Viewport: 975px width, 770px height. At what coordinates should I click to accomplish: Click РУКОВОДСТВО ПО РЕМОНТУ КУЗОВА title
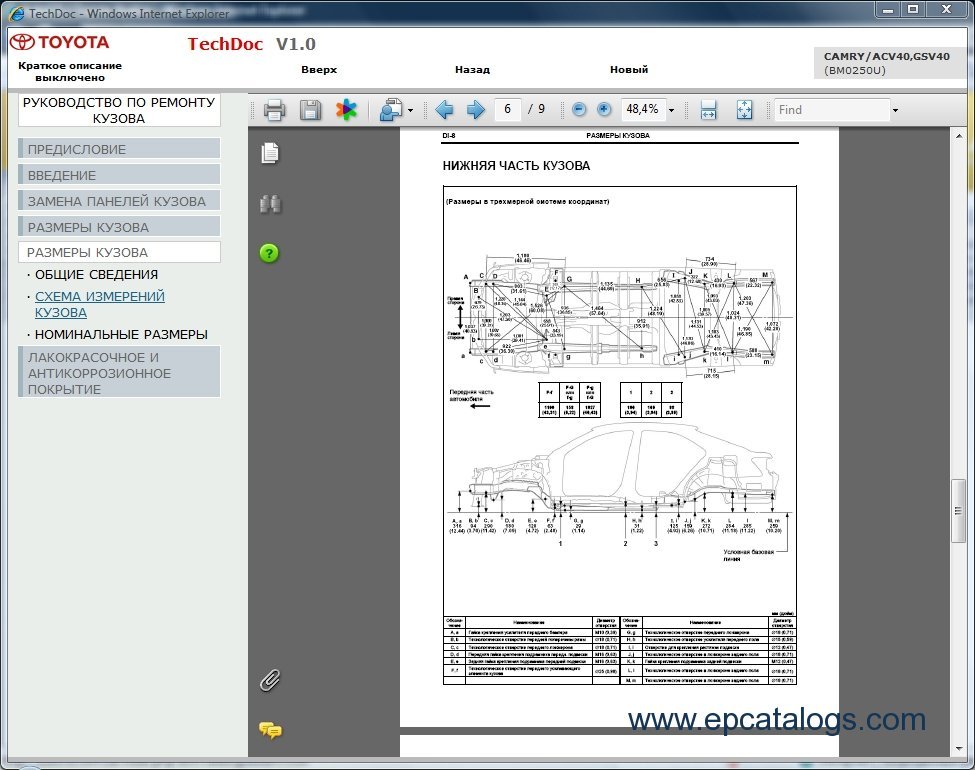(x=119, y=110)
